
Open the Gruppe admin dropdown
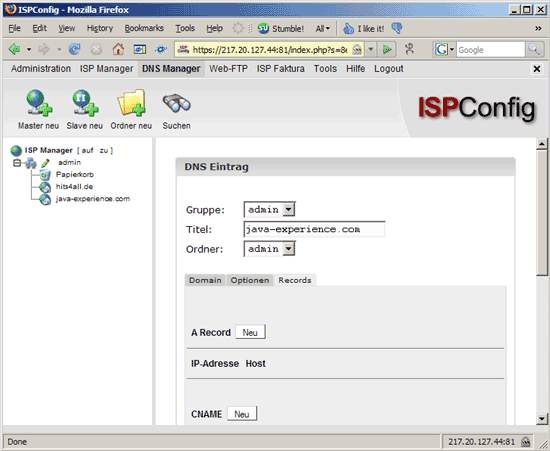(x=269, y=209)
